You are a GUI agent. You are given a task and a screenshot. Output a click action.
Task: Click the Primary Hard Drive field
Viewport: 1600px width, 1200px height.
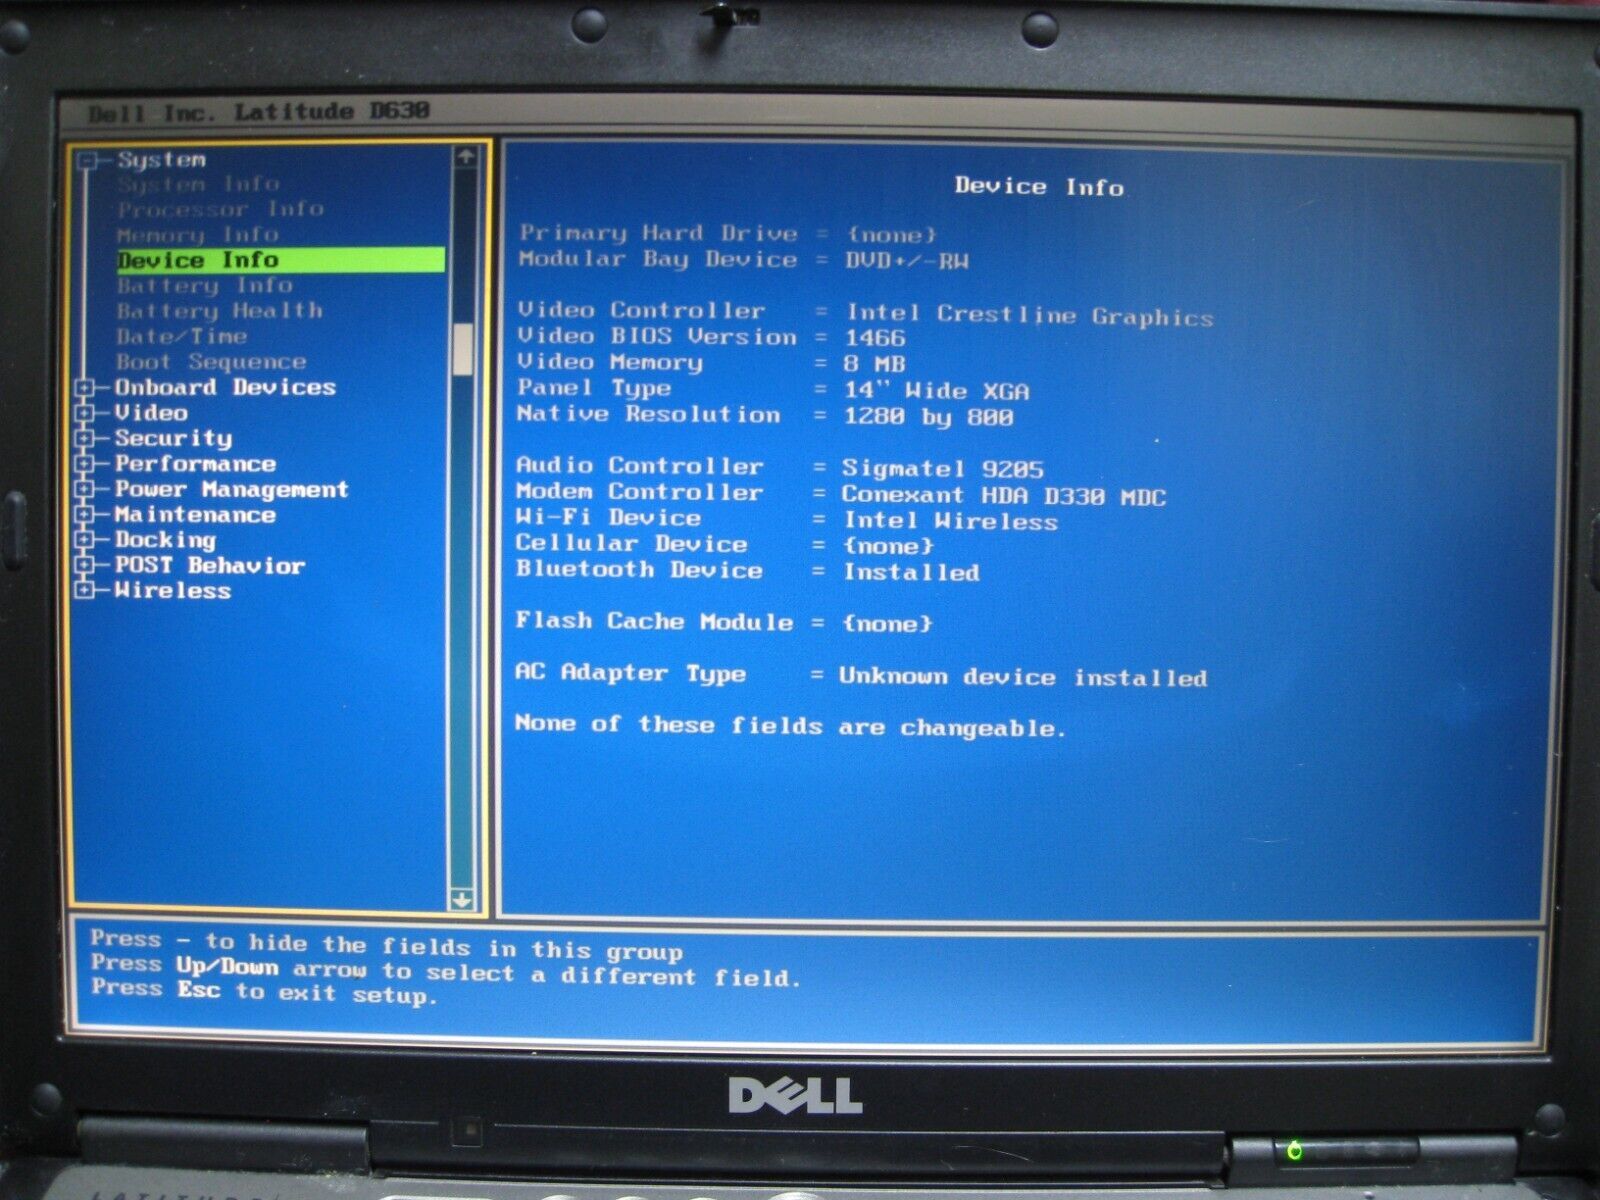click(728, 234)
